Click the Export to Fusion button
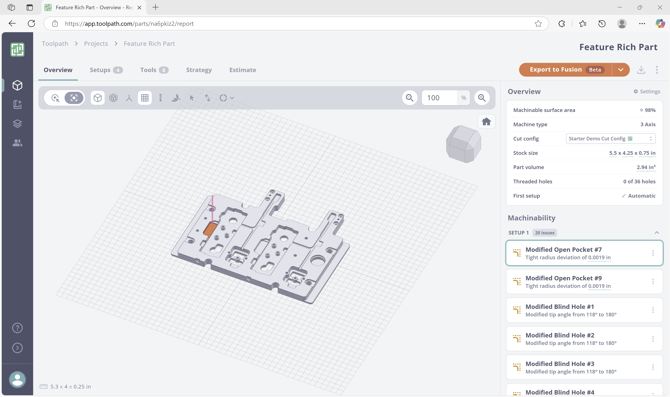 [x=565, y=70]
